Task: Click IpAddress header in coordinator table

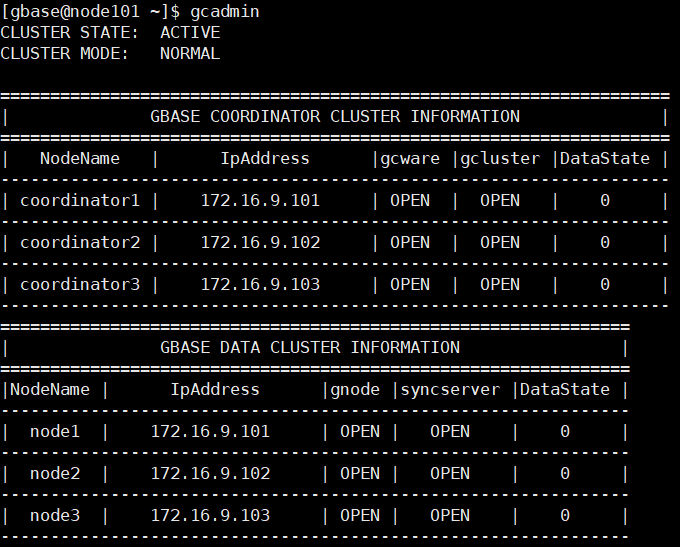Action: click(x=265, y=159)
